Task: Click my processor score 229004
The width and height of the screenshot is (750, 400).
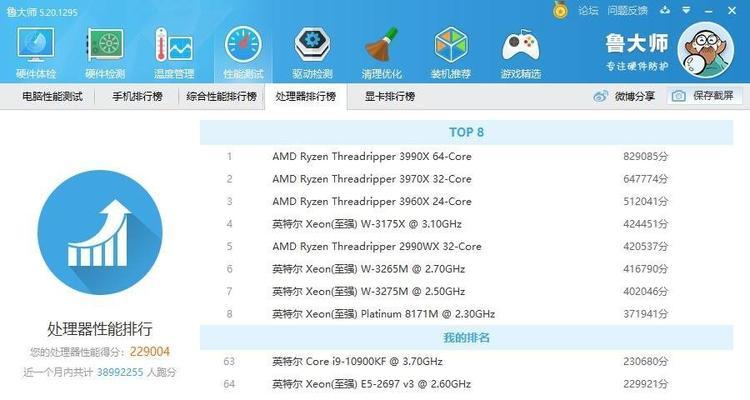Action: click(x=150, y=352)
